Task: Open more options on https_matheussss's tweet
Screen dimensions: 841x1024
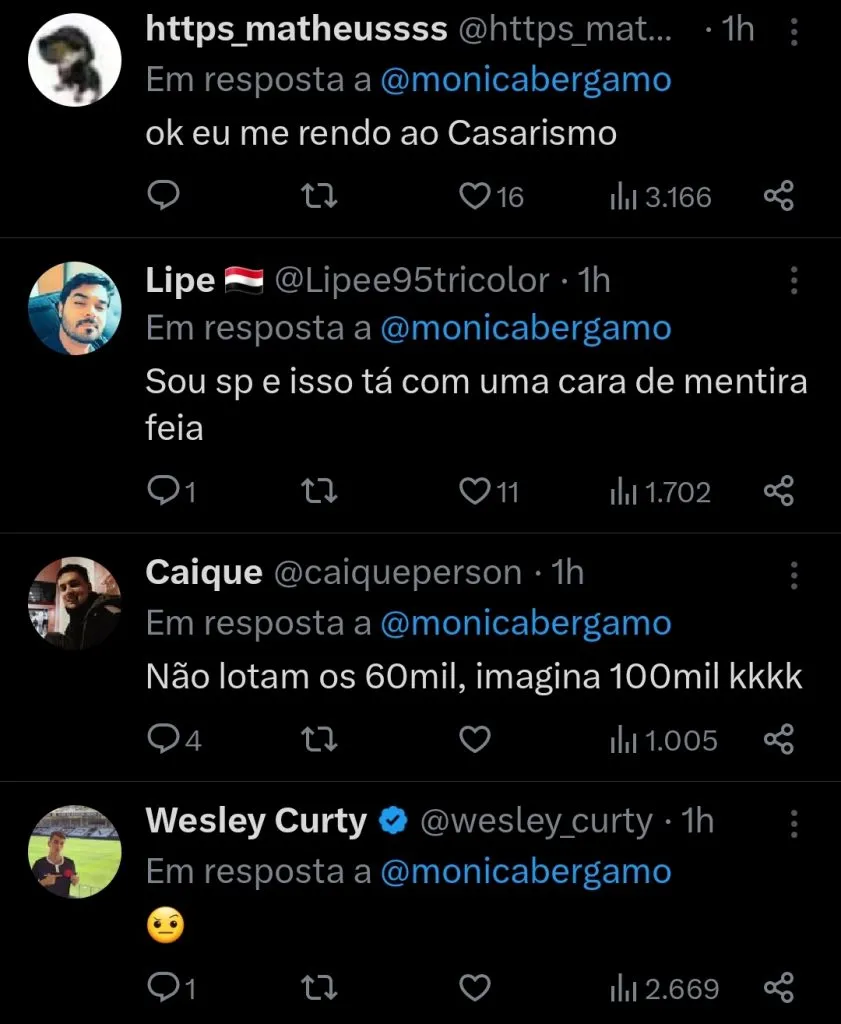Action: (x=794, y=34)
